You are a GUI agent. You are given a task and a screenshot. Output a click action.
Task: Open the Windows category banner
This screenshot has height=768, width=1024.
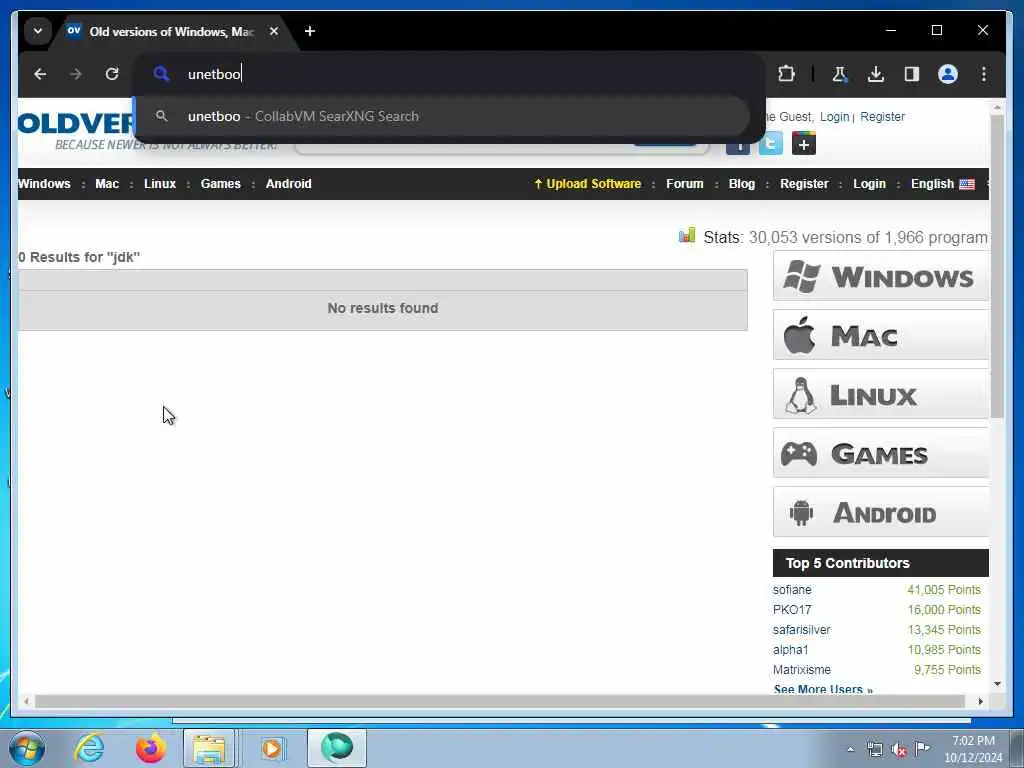tap(880, 276)
